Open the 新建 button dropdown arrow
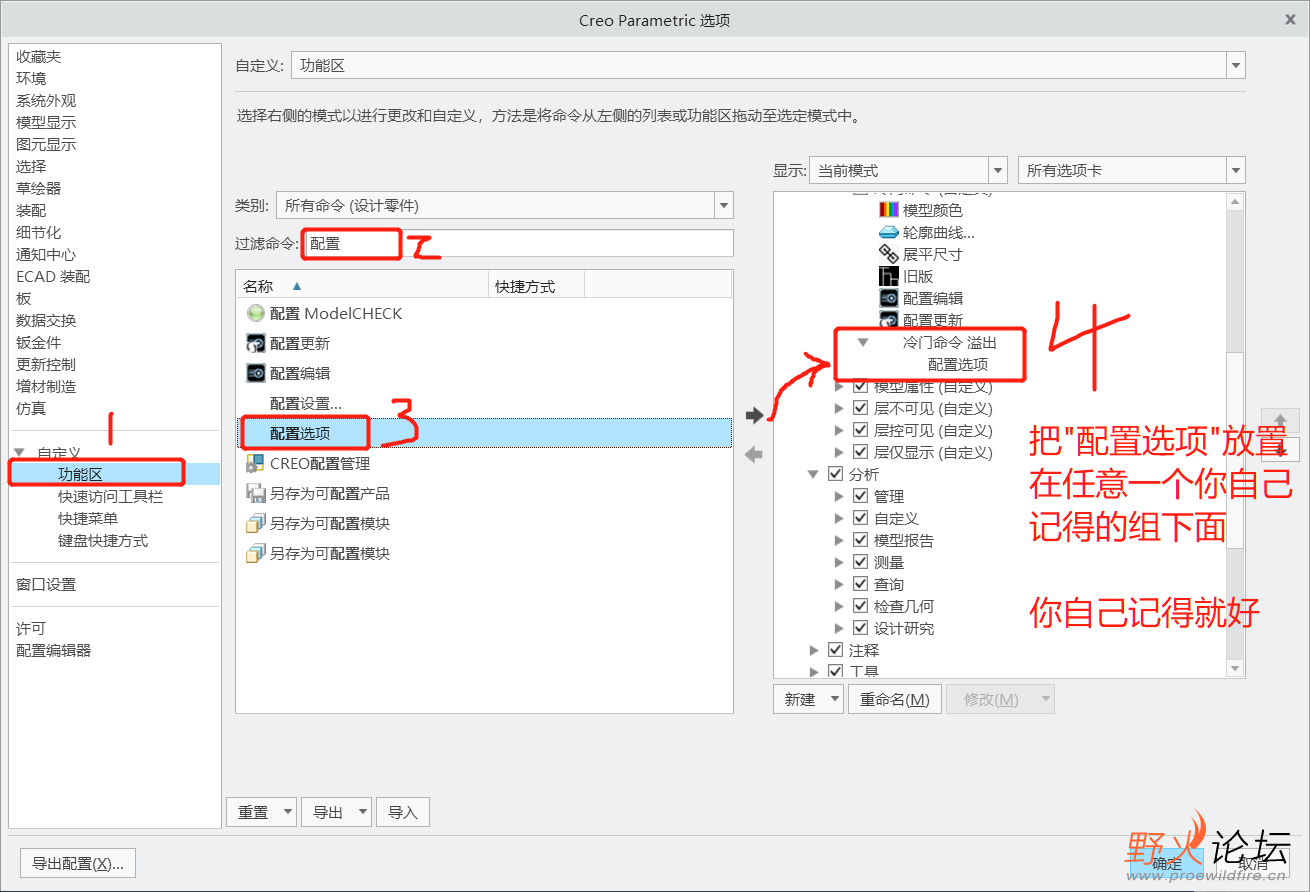1310x892 pixels. (835, 699)
